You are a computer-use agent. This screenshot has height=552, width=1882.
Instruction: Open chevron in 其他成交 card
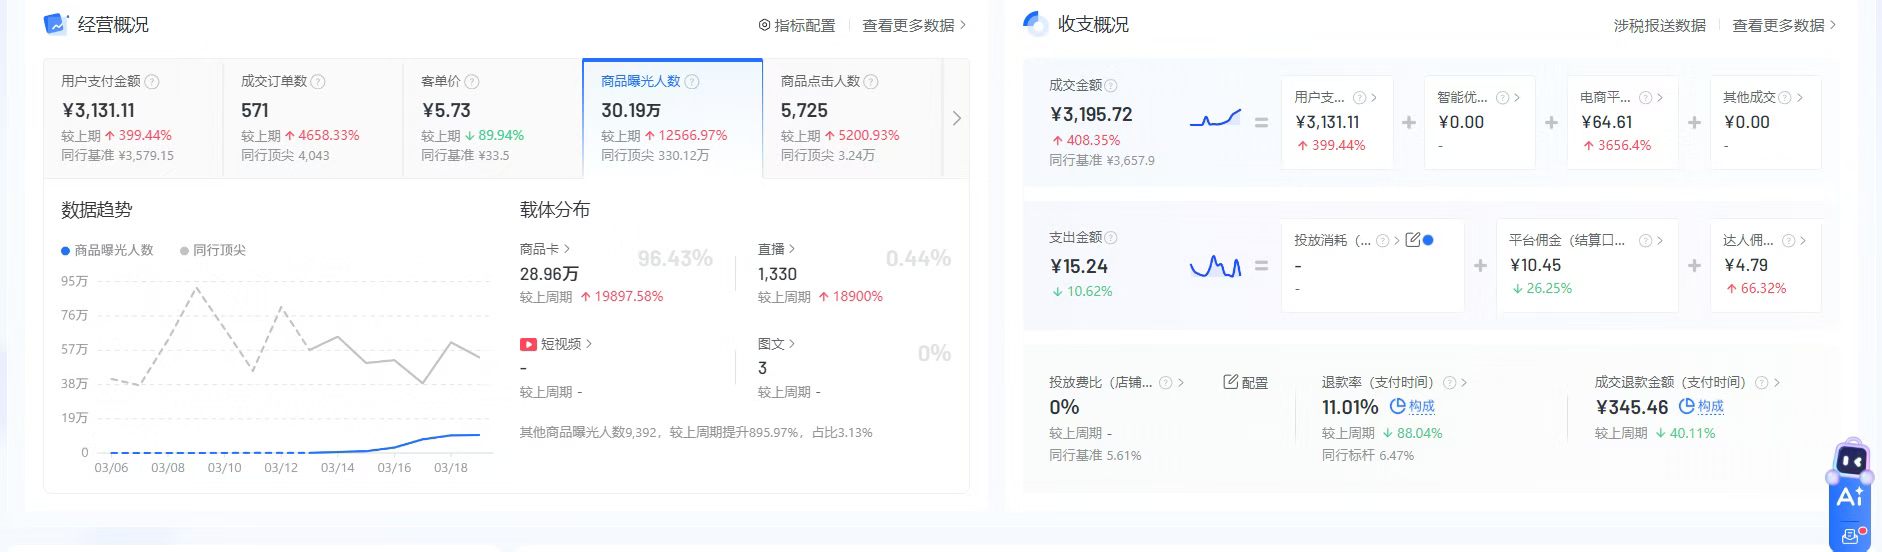1800,98
